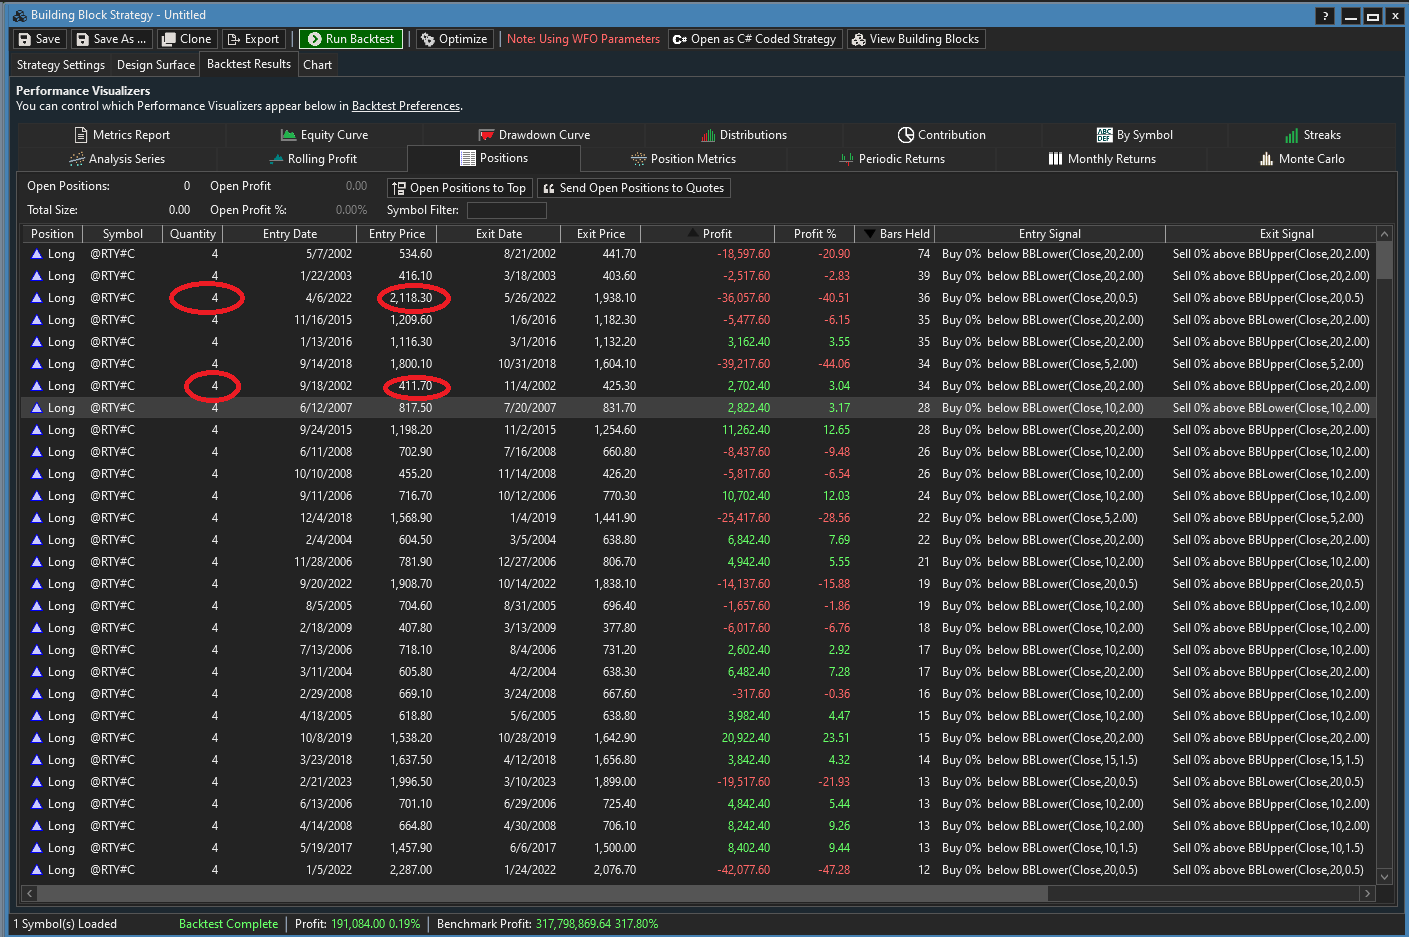Click the Save disk icon in toolbar
Screen dimensions: 1409x937
coord(26,39)
